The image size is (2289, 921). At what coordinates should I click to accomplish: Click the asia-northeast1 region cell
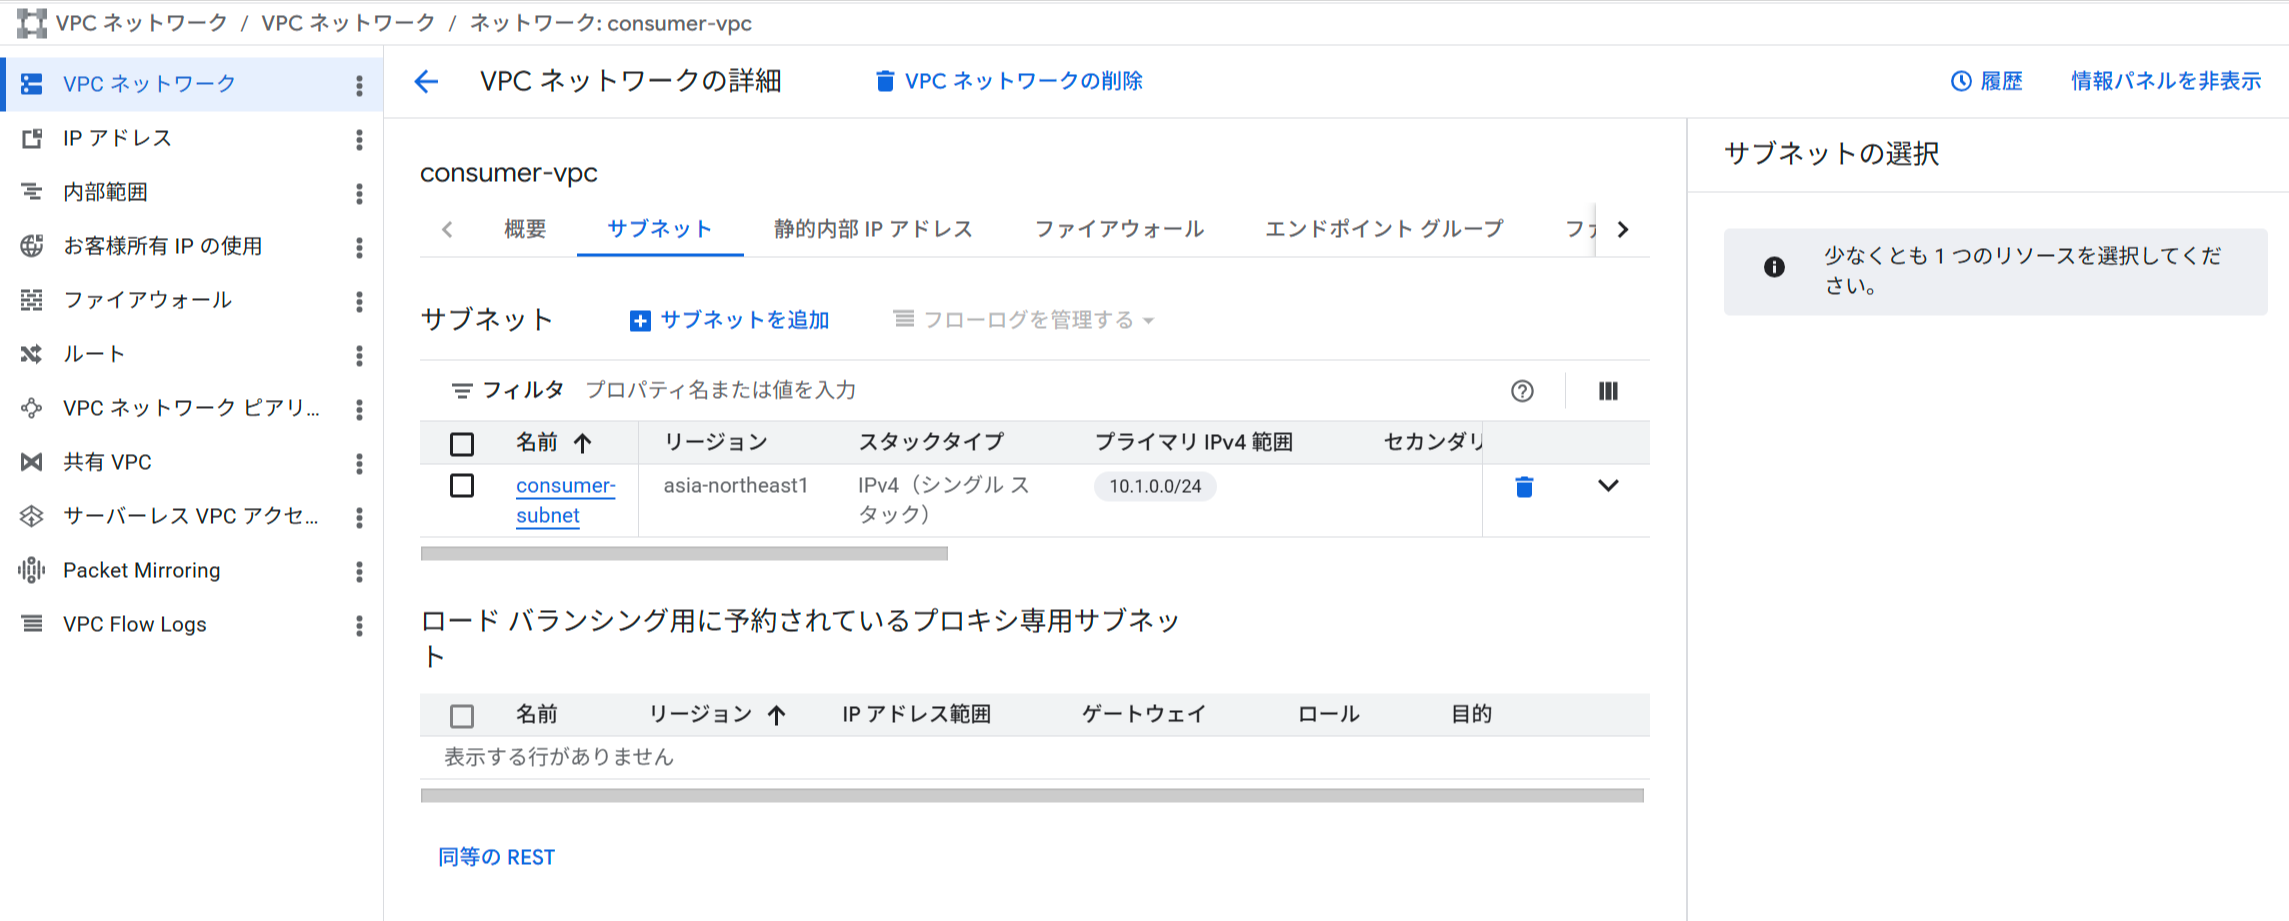point(735,485)
